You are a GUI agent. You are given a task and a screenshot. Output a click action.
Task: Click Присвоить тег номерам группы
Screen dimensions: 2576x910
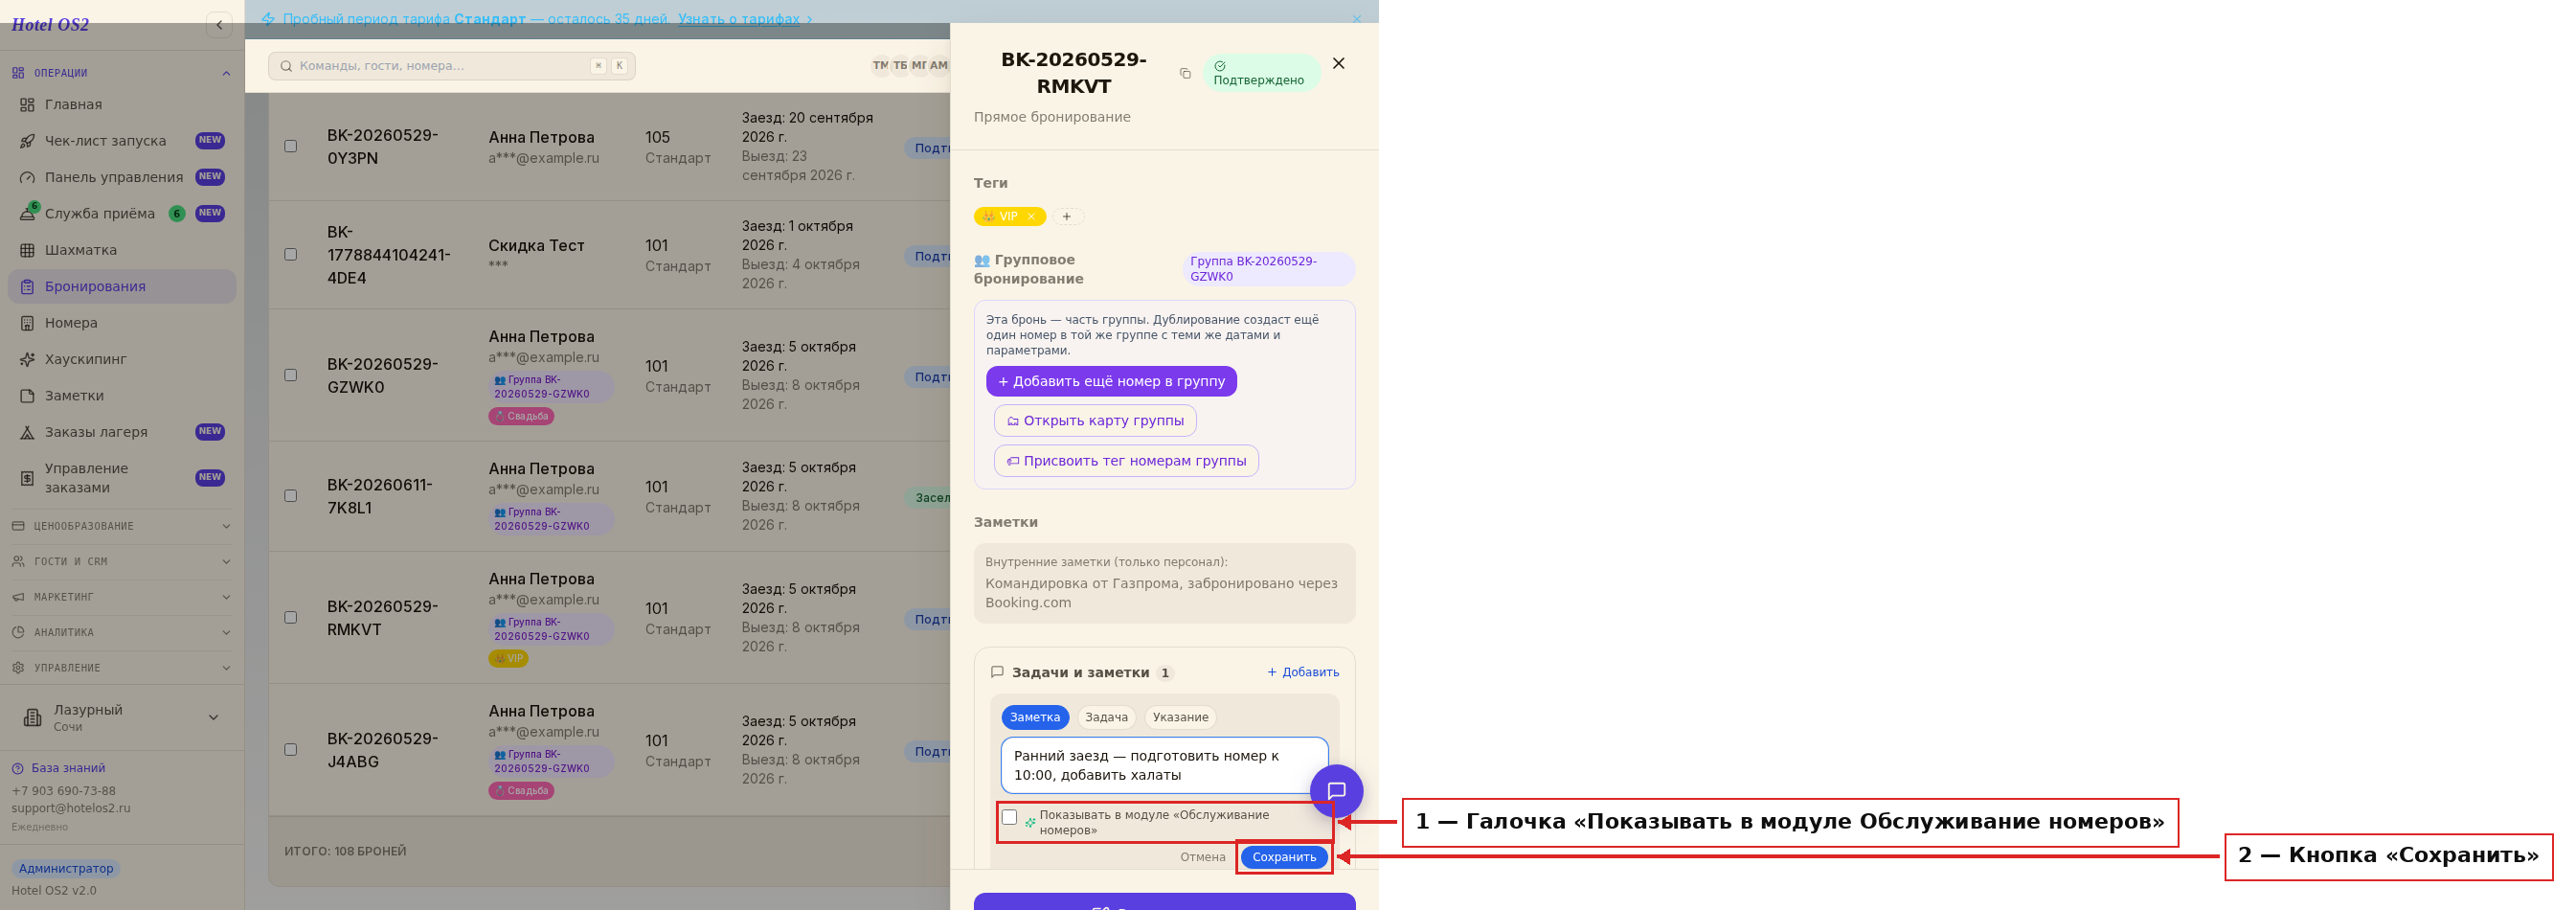[1126, 461]
